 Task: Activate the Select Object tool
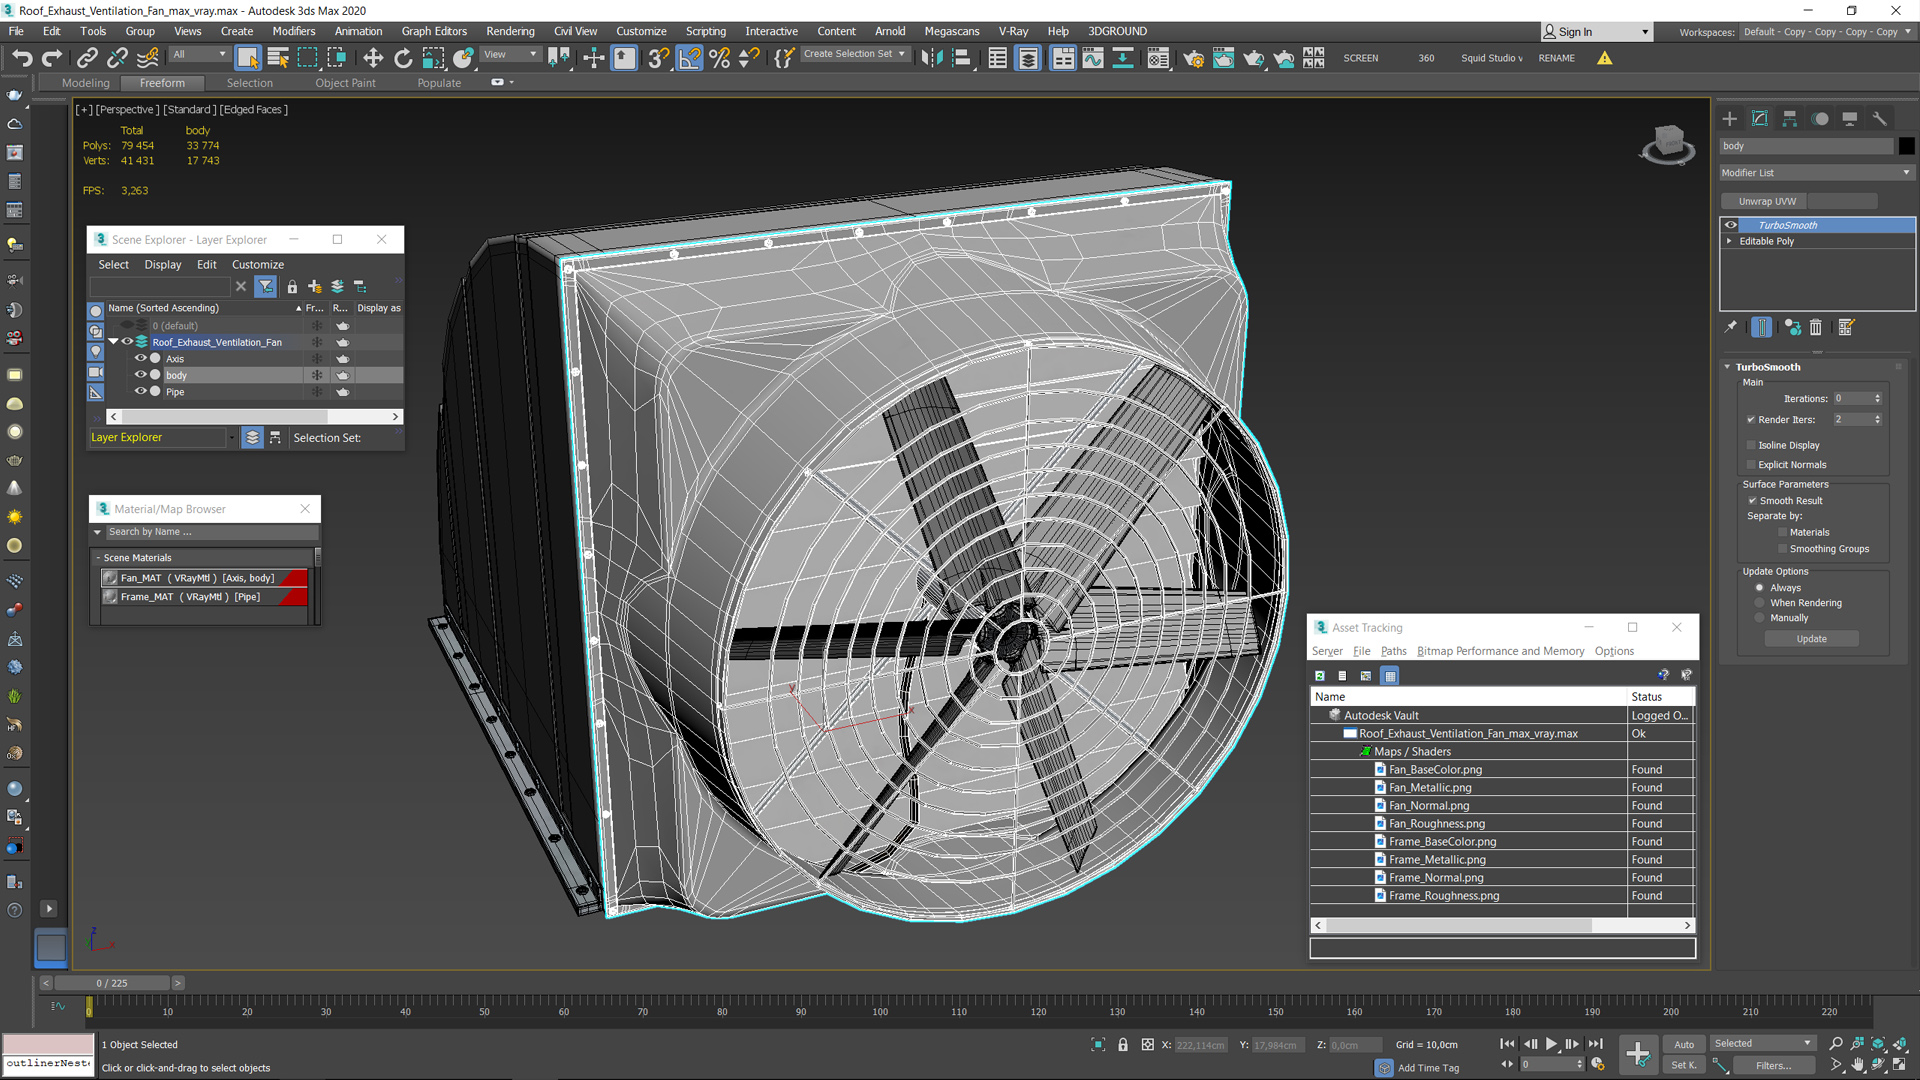pos(248,58)
